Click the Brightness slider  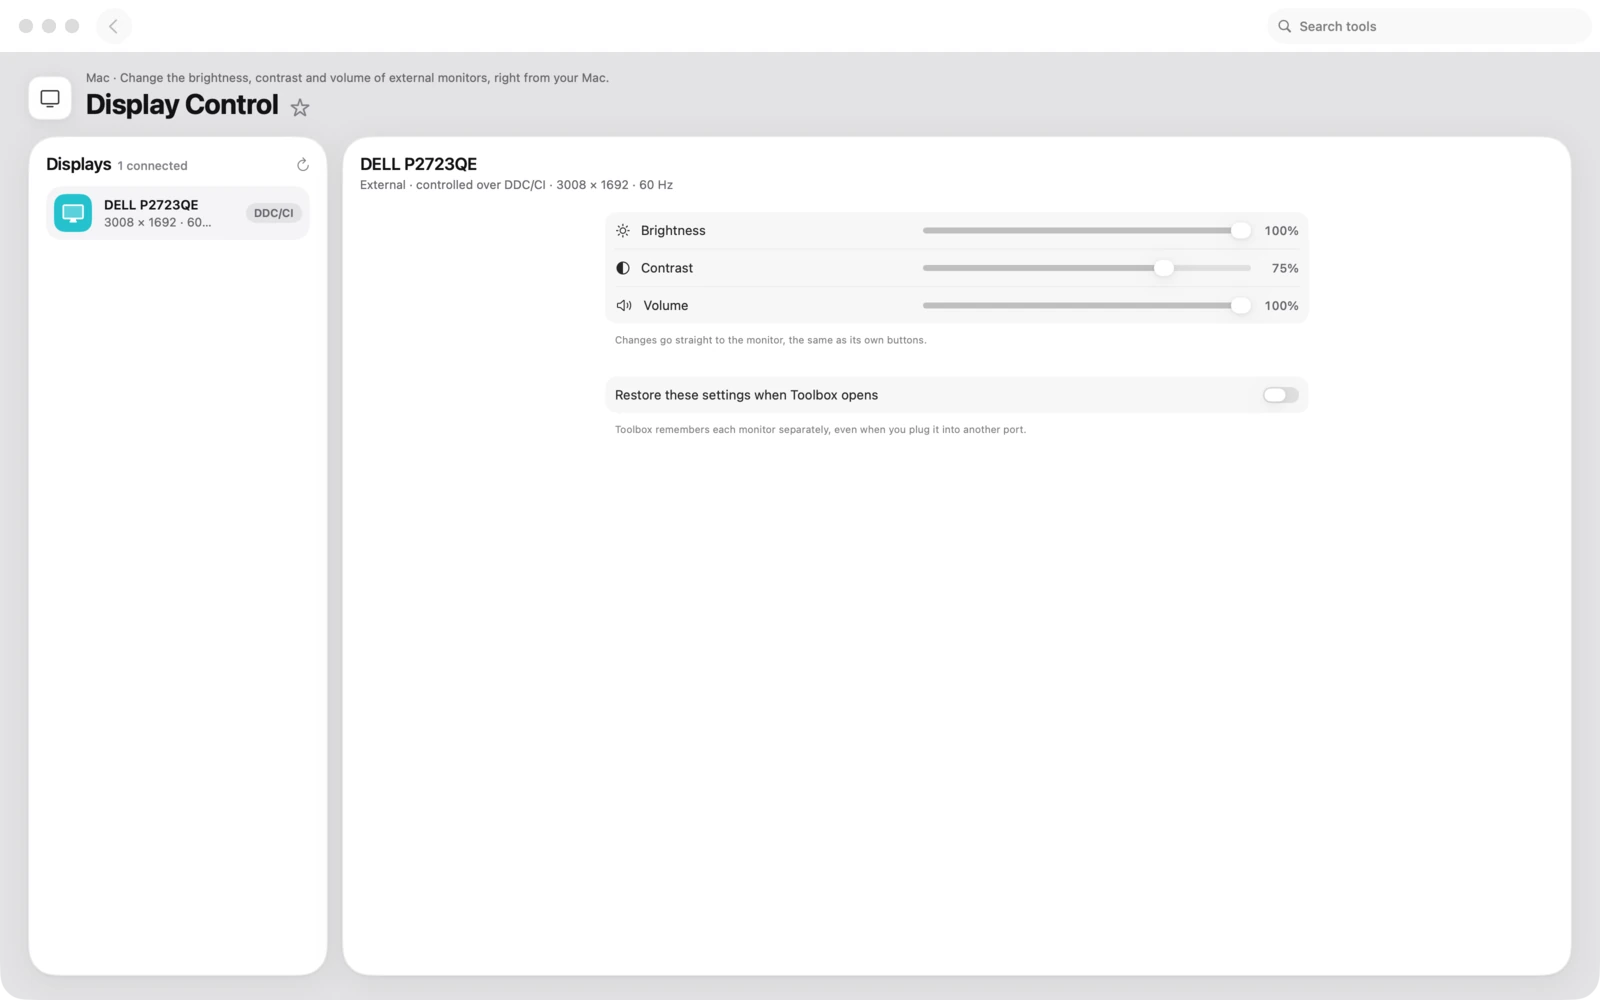click(1087, 231)
